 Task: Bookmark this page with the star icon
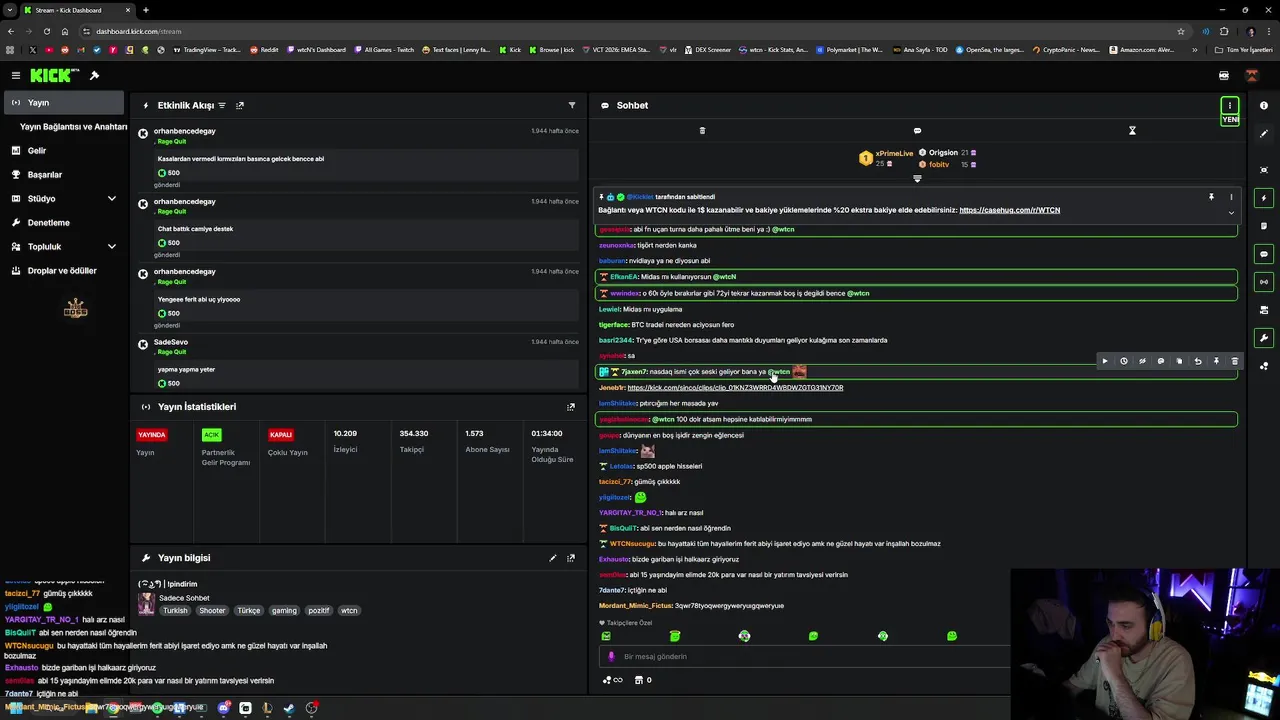point(1181,31)
